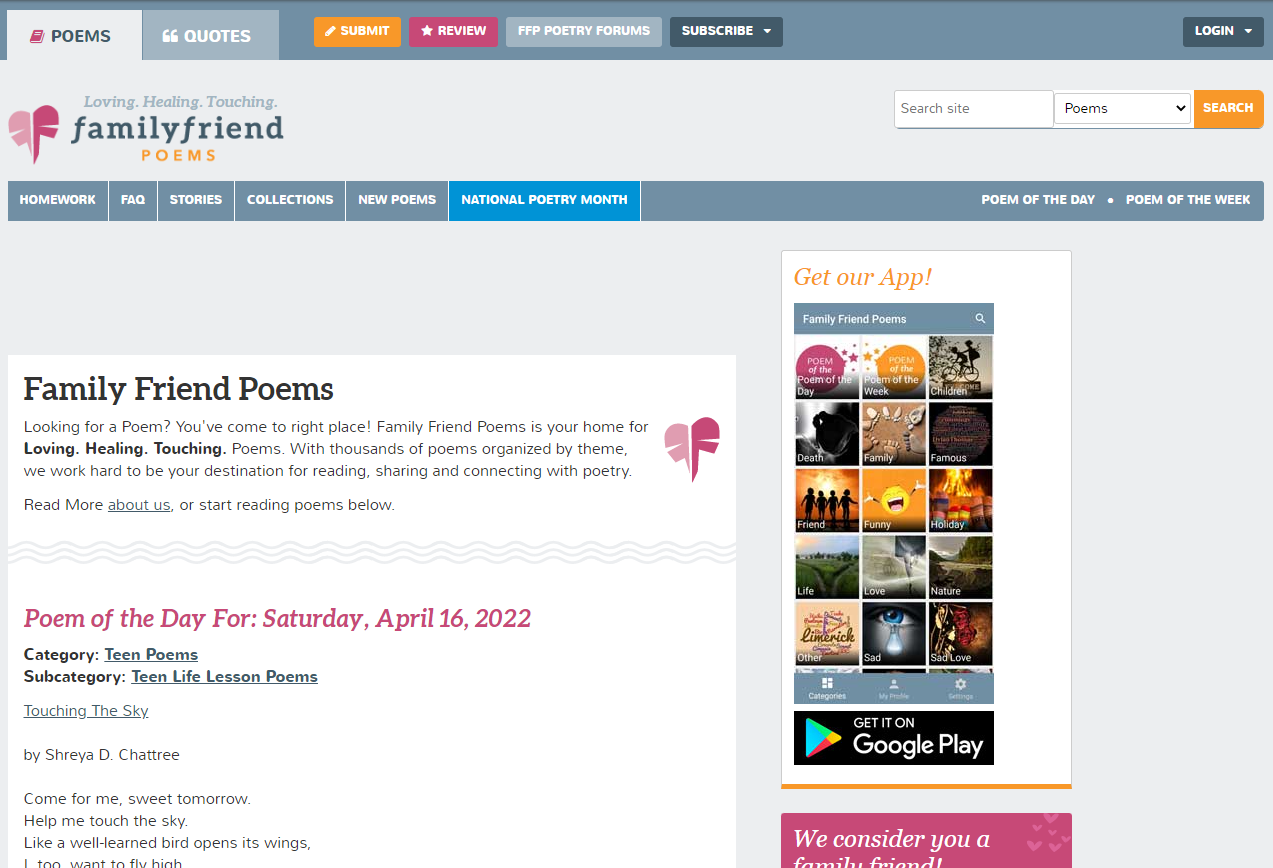Follow the Teen Life Lesson Poems link
The width and height of the screenshot is (1273, 868).
224,677
